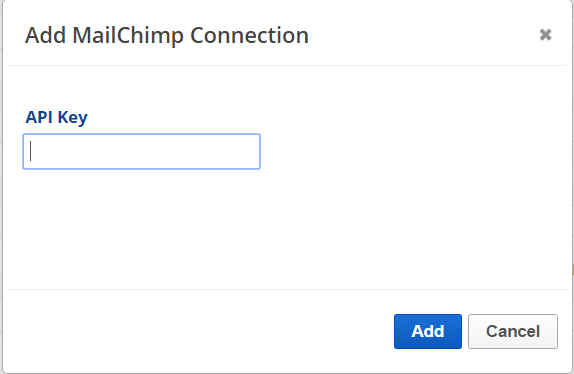Image resolution: width=574 pixels, height=374 pixels.
Task: Dismiss dialog using the gray X
Action: (x=545, y=35)
